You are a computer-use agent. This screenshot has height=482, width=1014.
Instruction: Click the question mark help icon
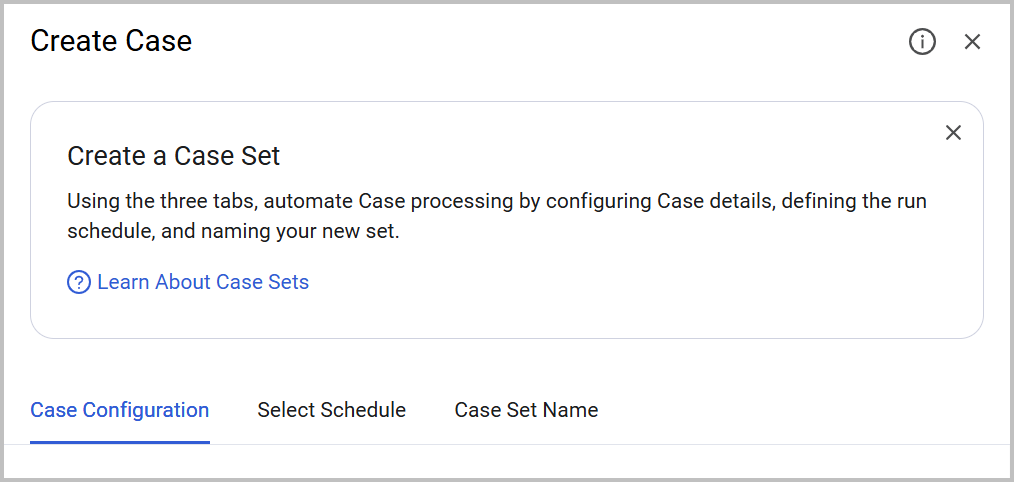[79, 282]
